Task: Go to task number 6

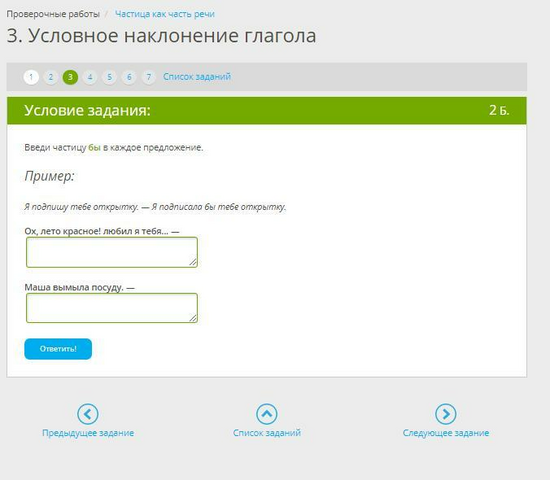Action: coord(129,77)
